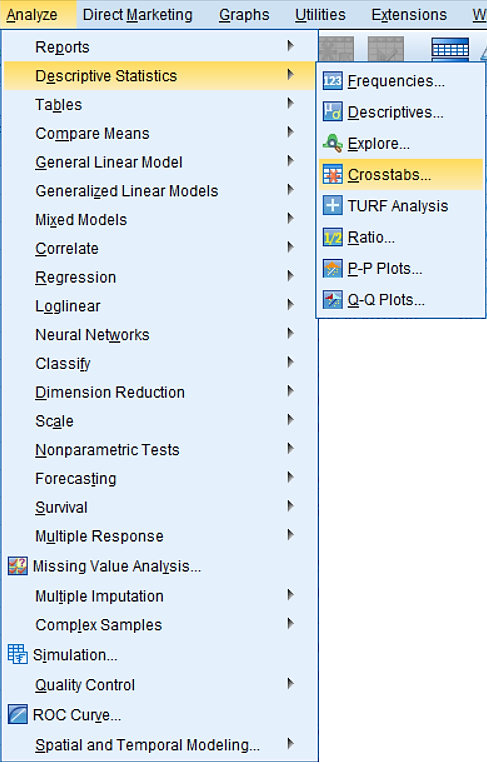Click the blue data table toolbar icon

[450, 49]
